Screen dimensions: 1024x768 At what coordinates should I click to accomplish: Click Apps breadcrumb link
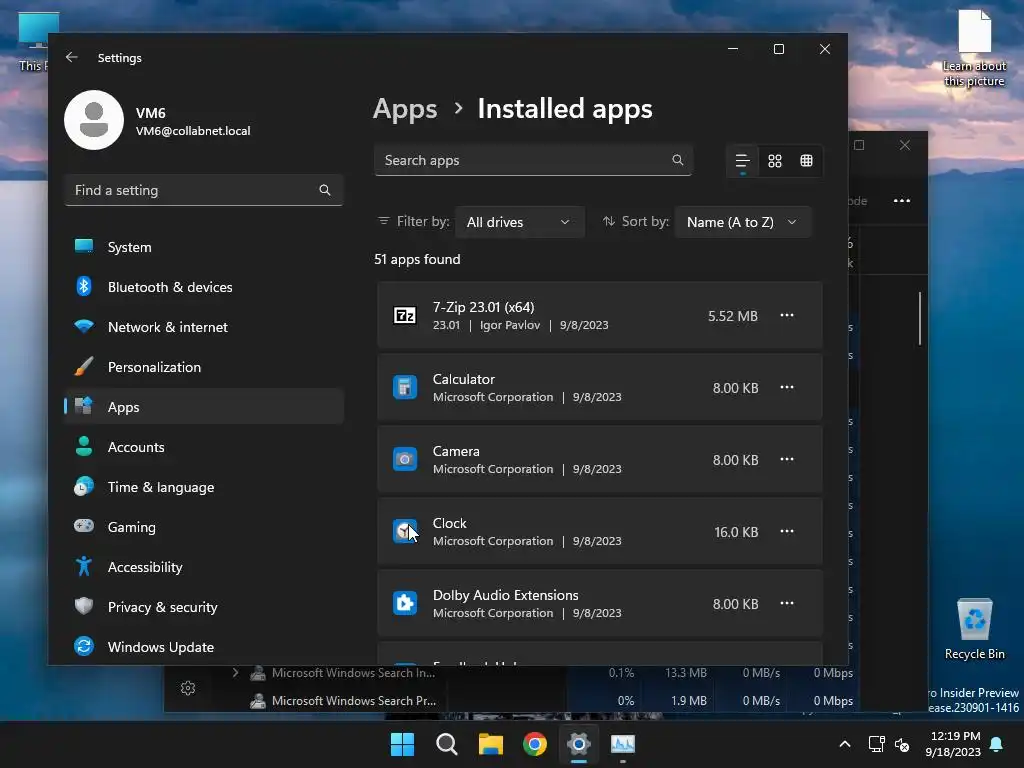(405, 109)
